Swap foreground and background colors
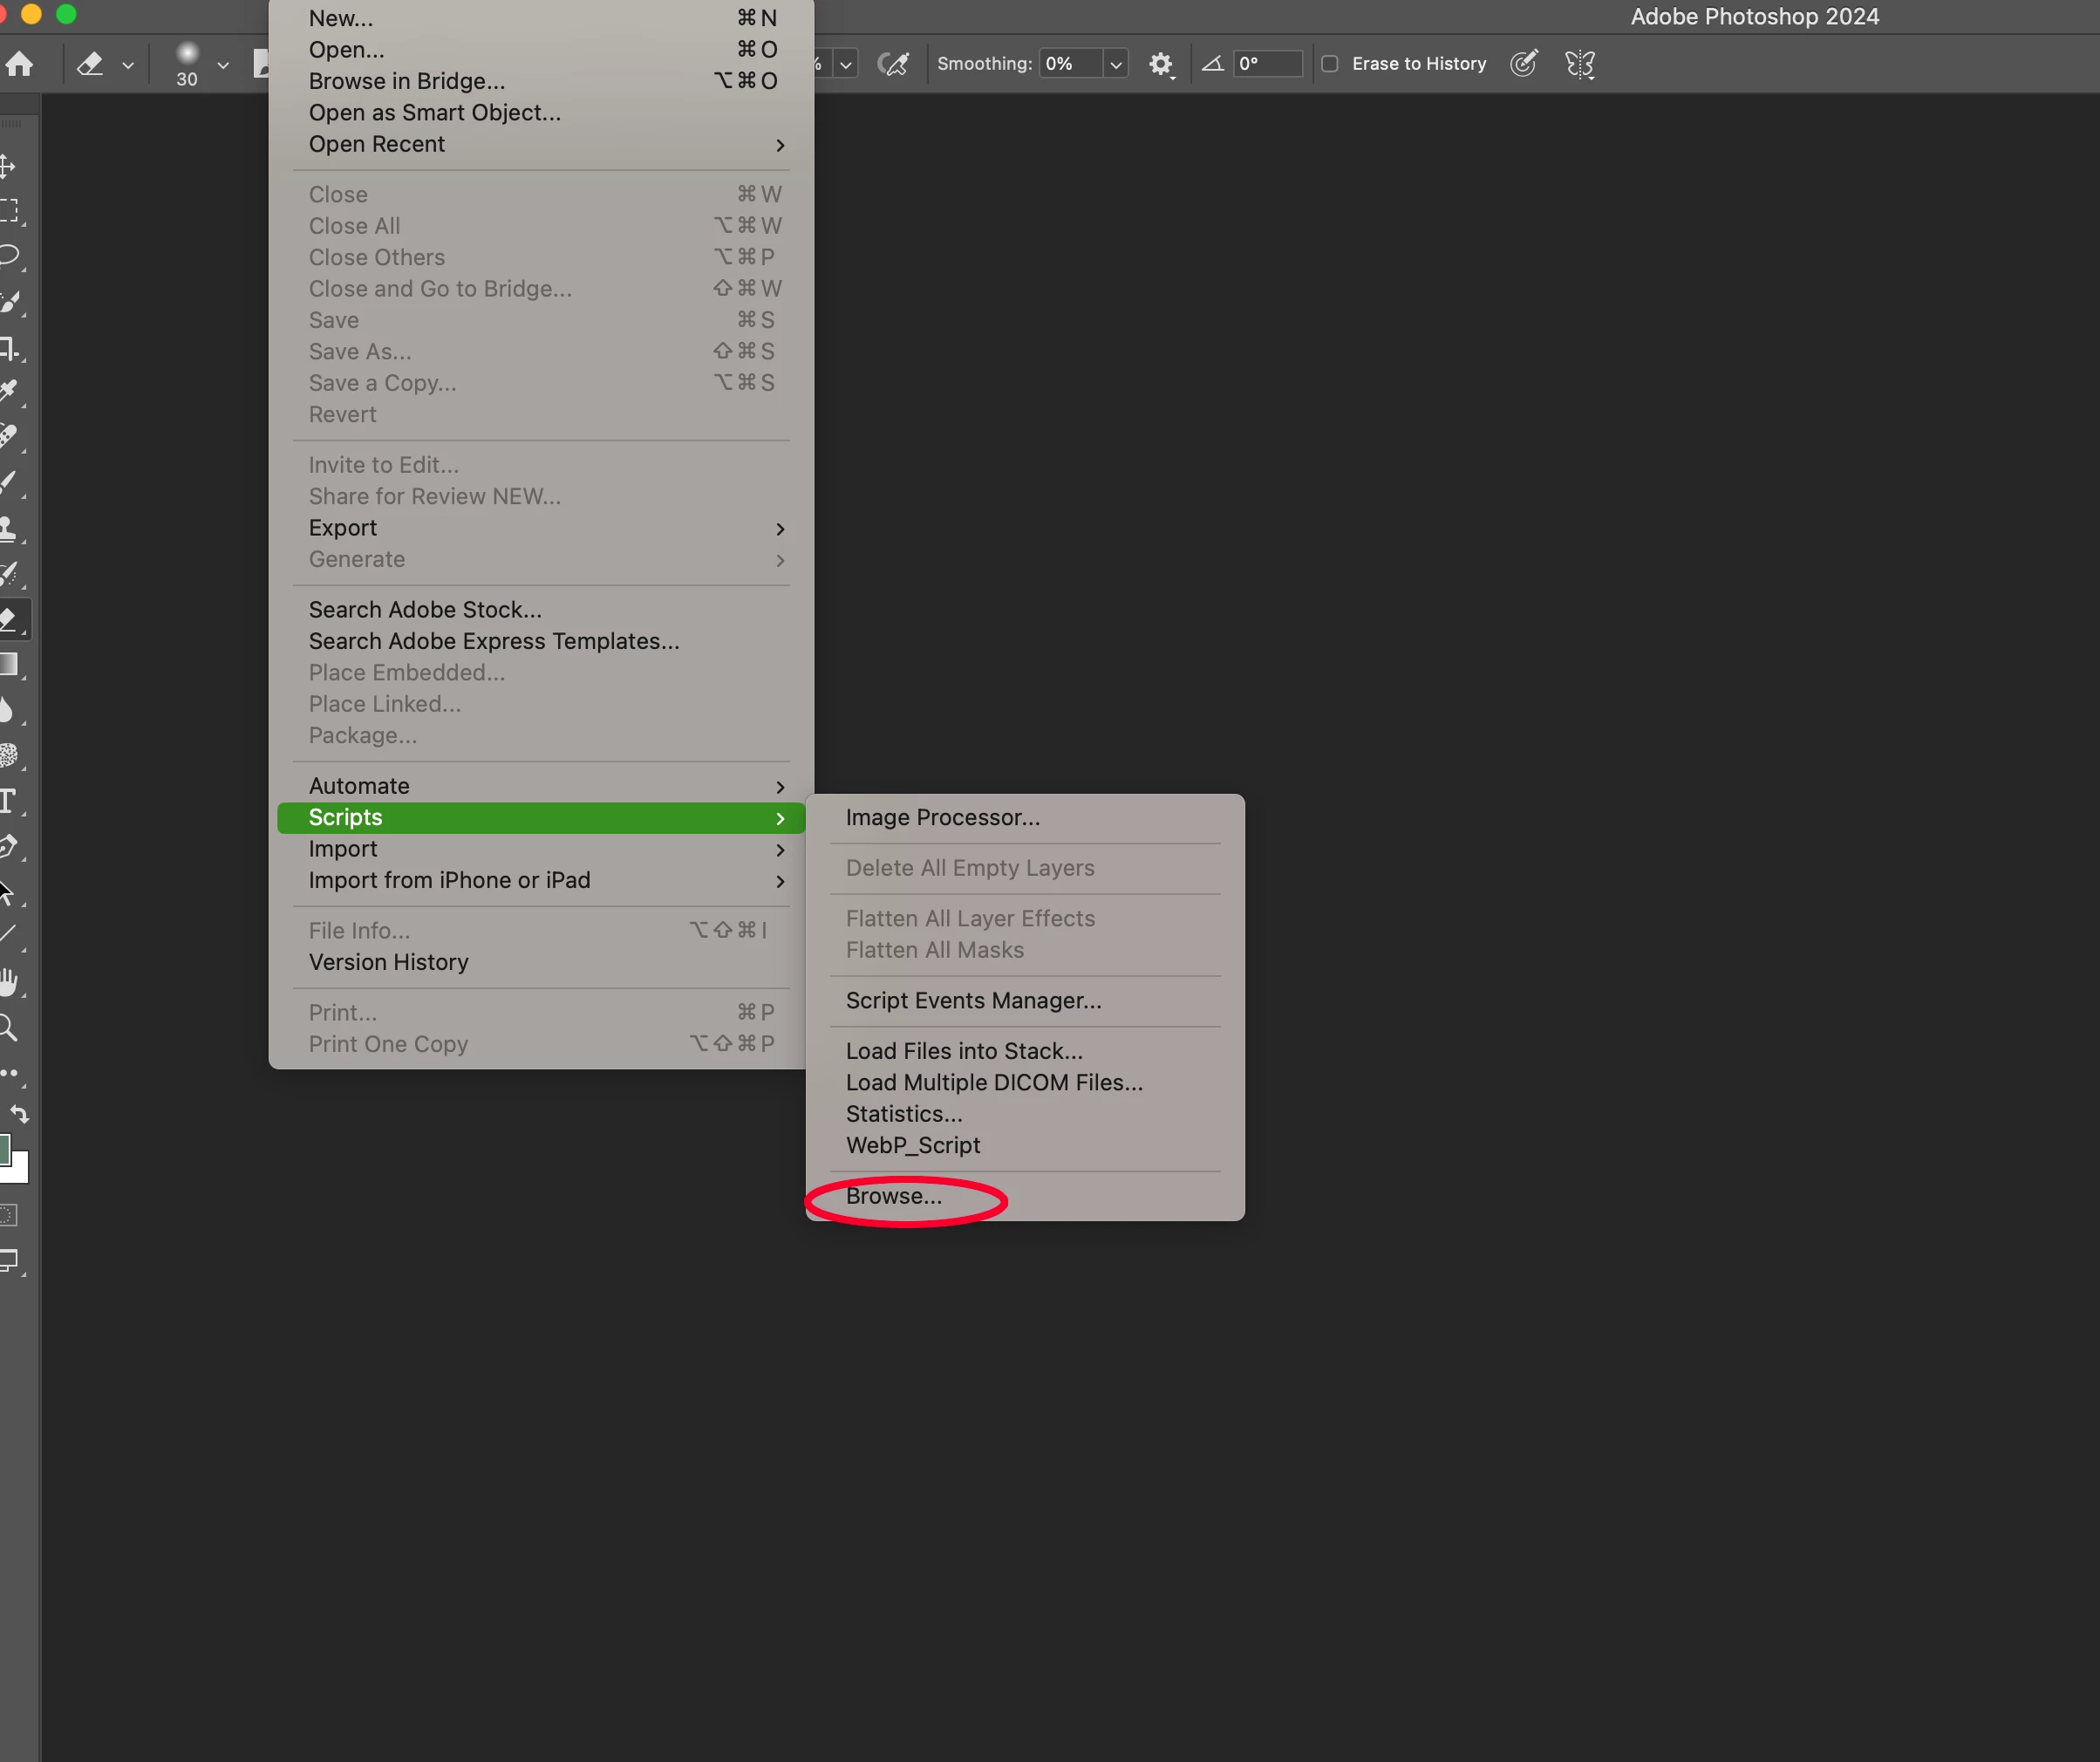The image size is (2100, 1762). pos(20,1114)
